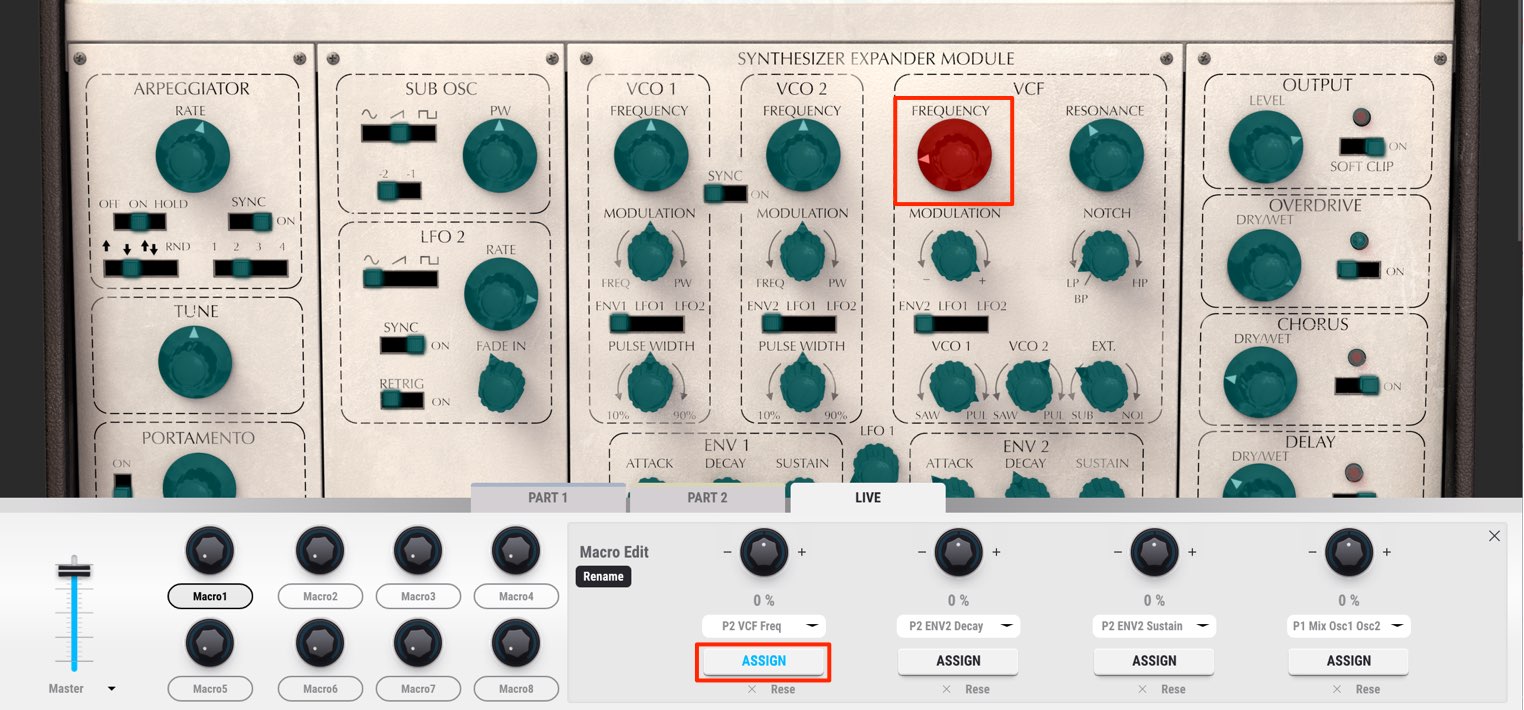This screenshot has height=710, width=1524.
Task: Open the P2 VCF Freq dropdown
Action: [764, 626]
